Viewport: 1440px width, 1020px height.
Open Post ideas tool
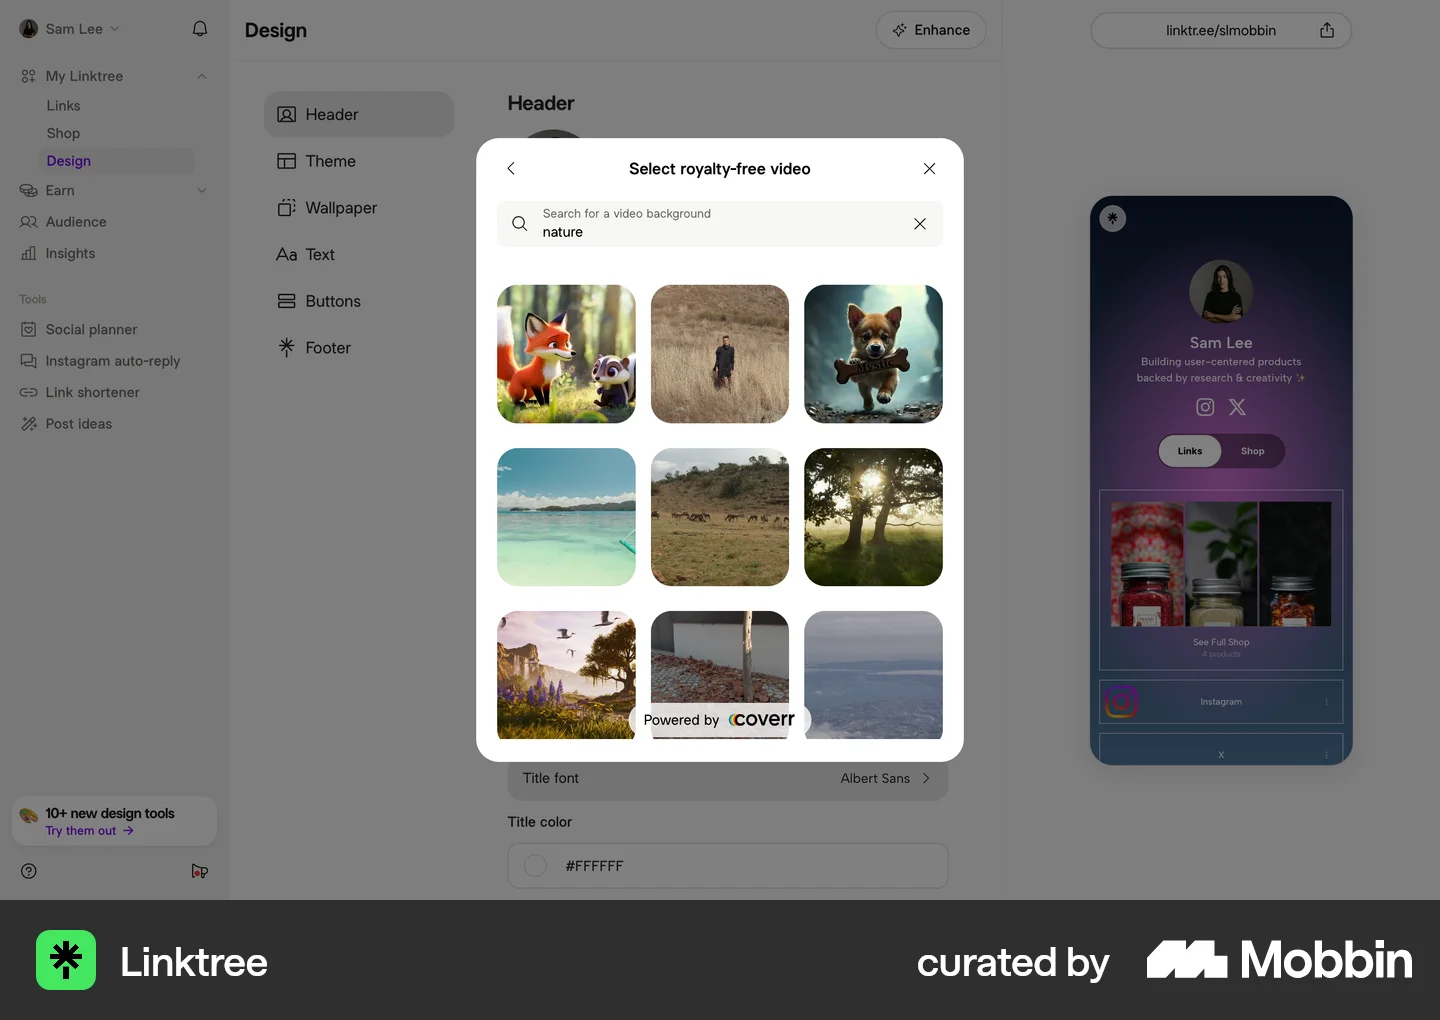click(x=78, y=424)
